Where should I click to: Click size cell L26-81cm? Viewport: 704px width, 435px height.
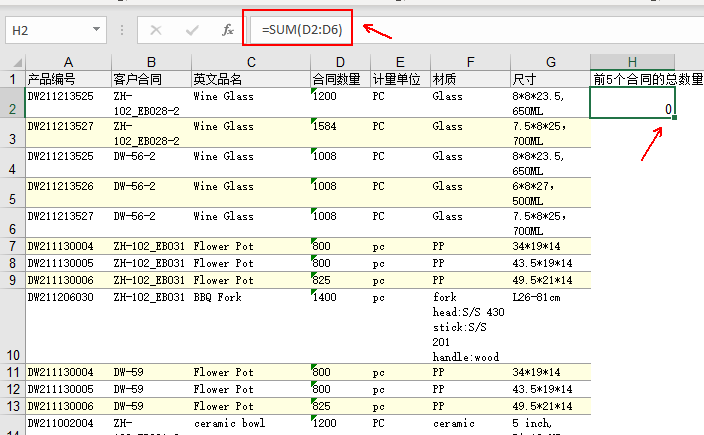[550, 326]
